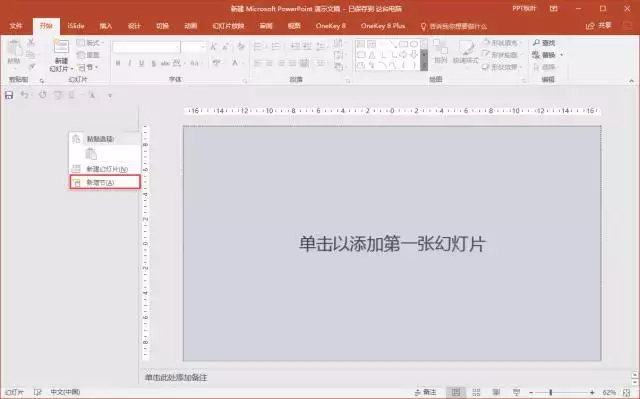Switch to the OneKey 8 tab

point(330,26)
